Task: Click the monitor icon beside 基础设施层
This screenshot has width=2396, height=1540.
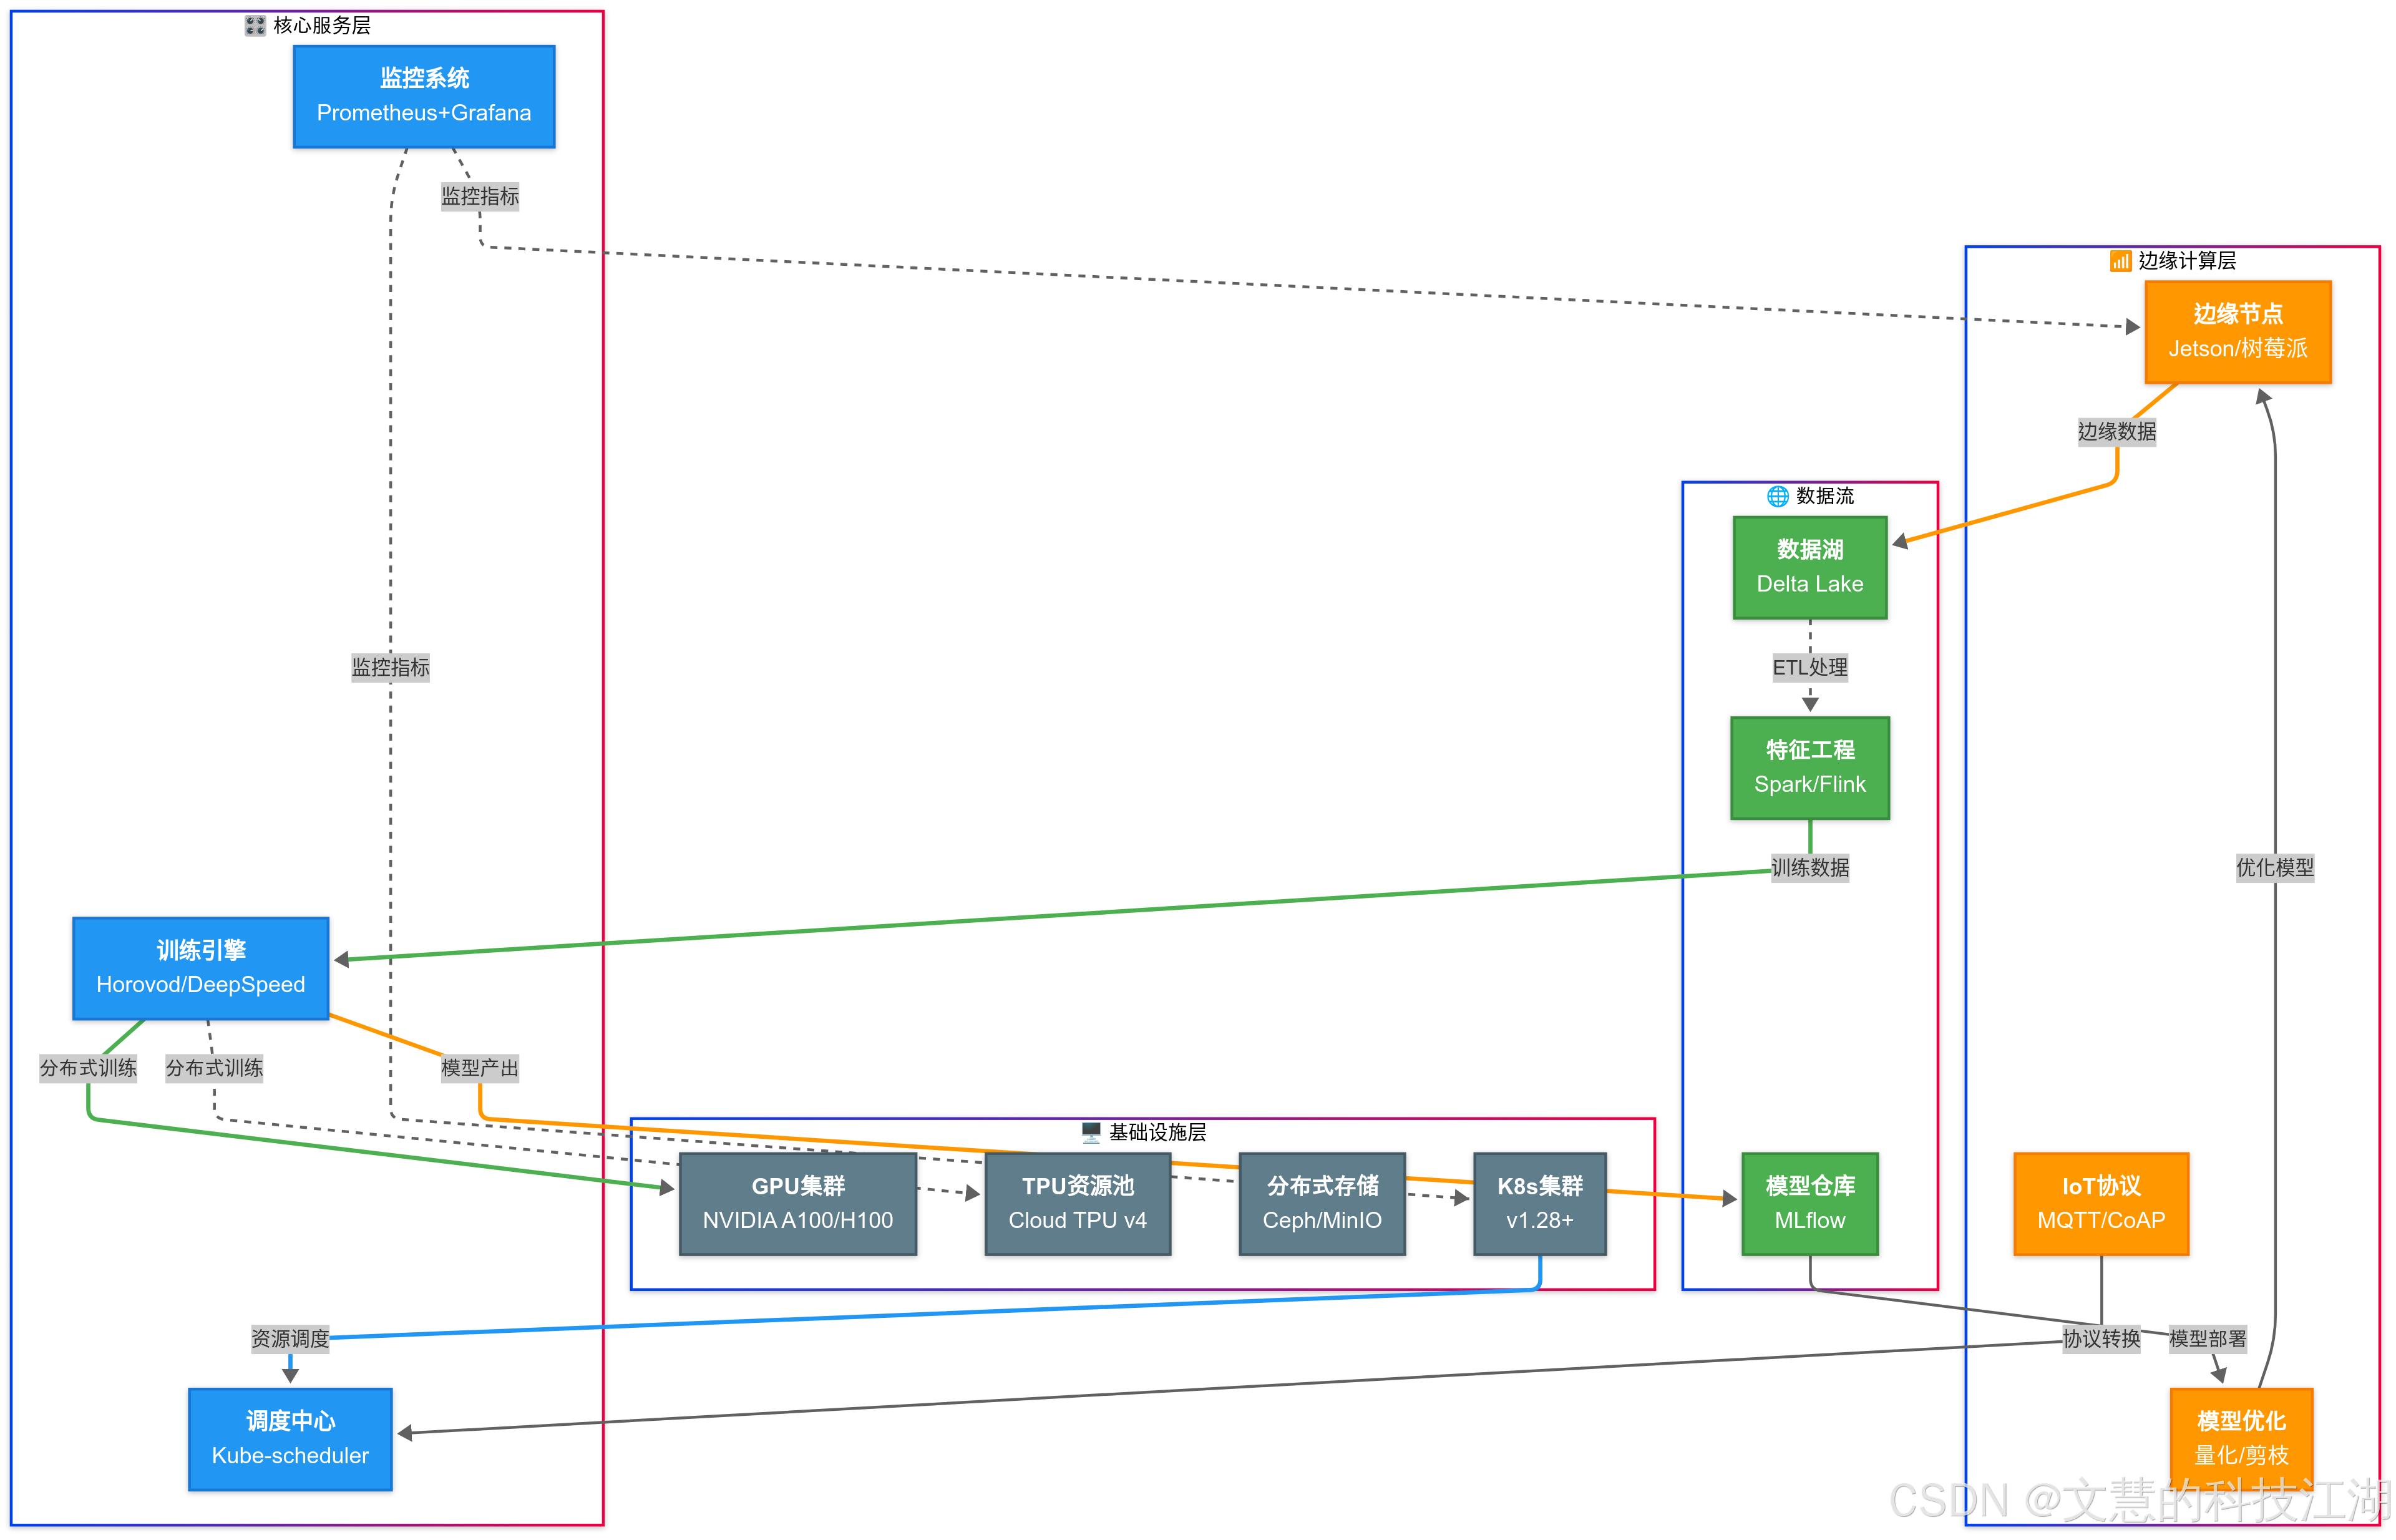Action: (x=1091, y=1132)
